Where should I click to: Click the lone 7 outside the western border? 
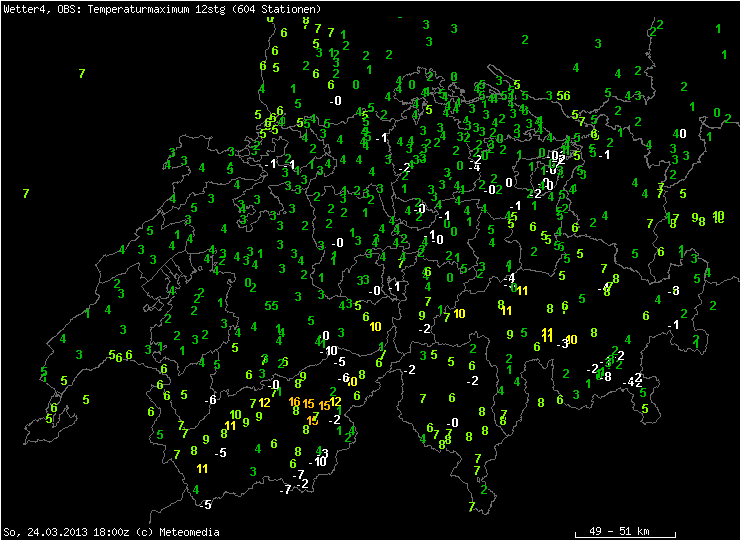[x=26, y=193]
